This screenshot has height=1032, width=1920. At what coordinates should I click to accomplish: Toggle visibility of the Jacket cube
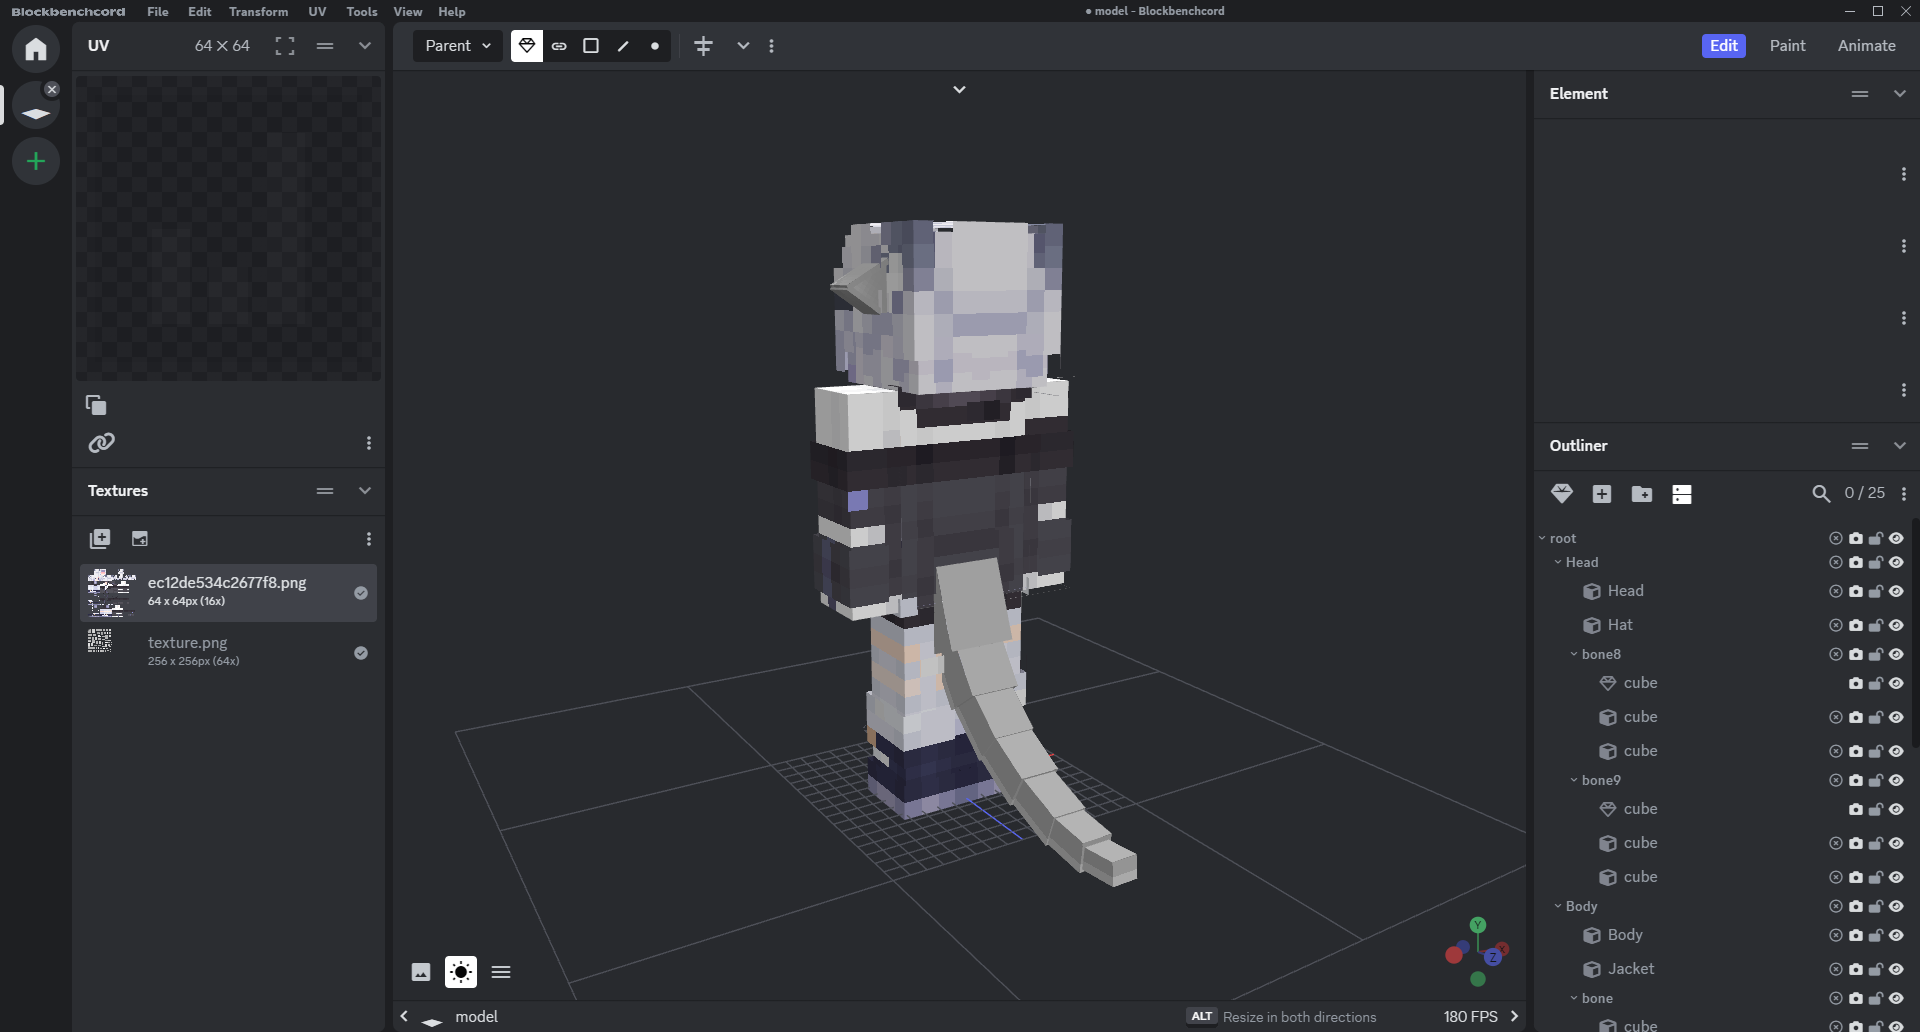coord(1896,969)
